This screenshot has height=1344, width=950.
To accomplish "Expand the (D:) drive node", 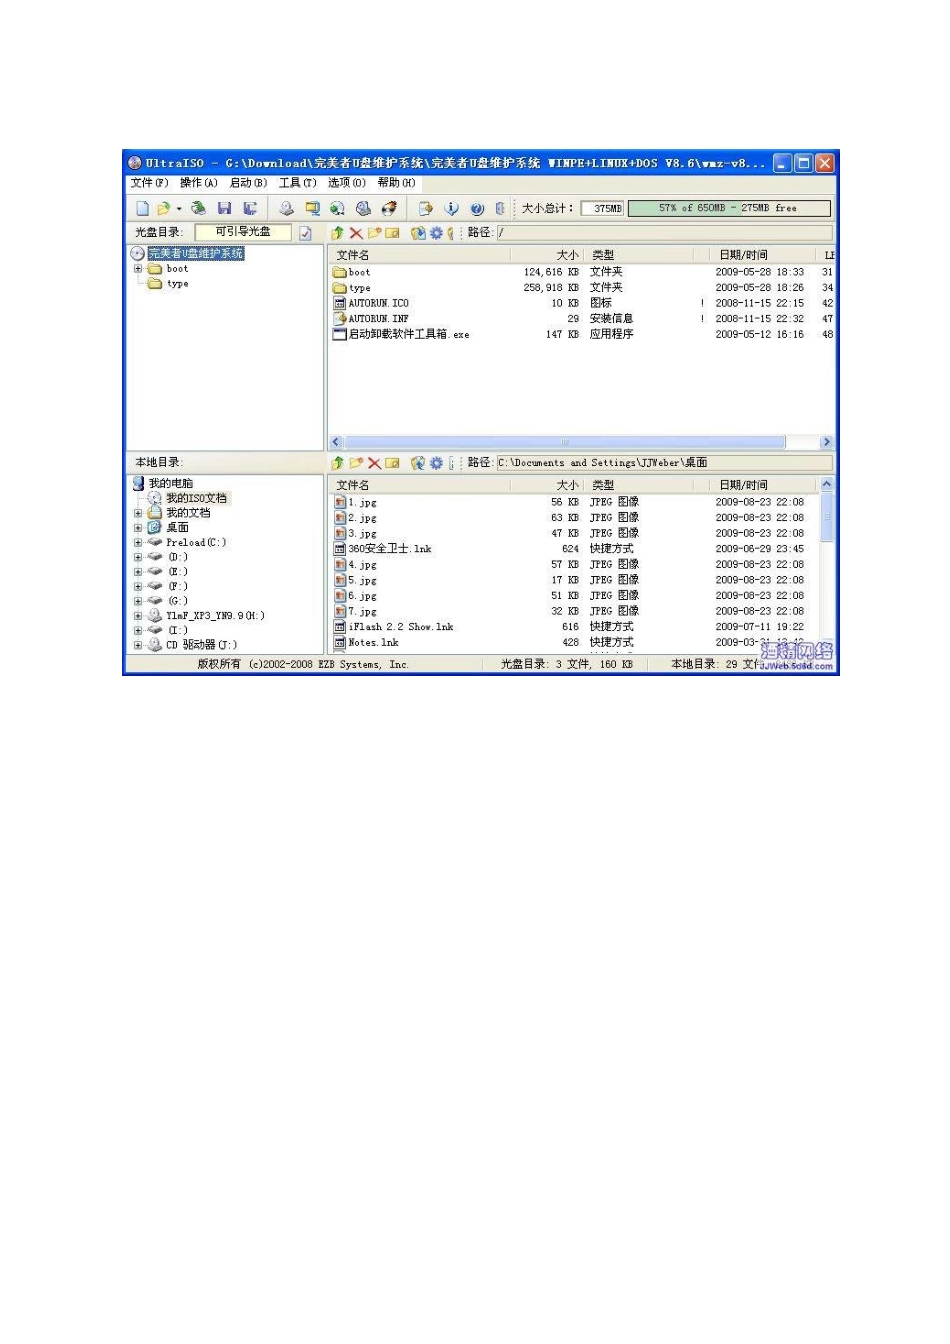I will click(138, 557).
